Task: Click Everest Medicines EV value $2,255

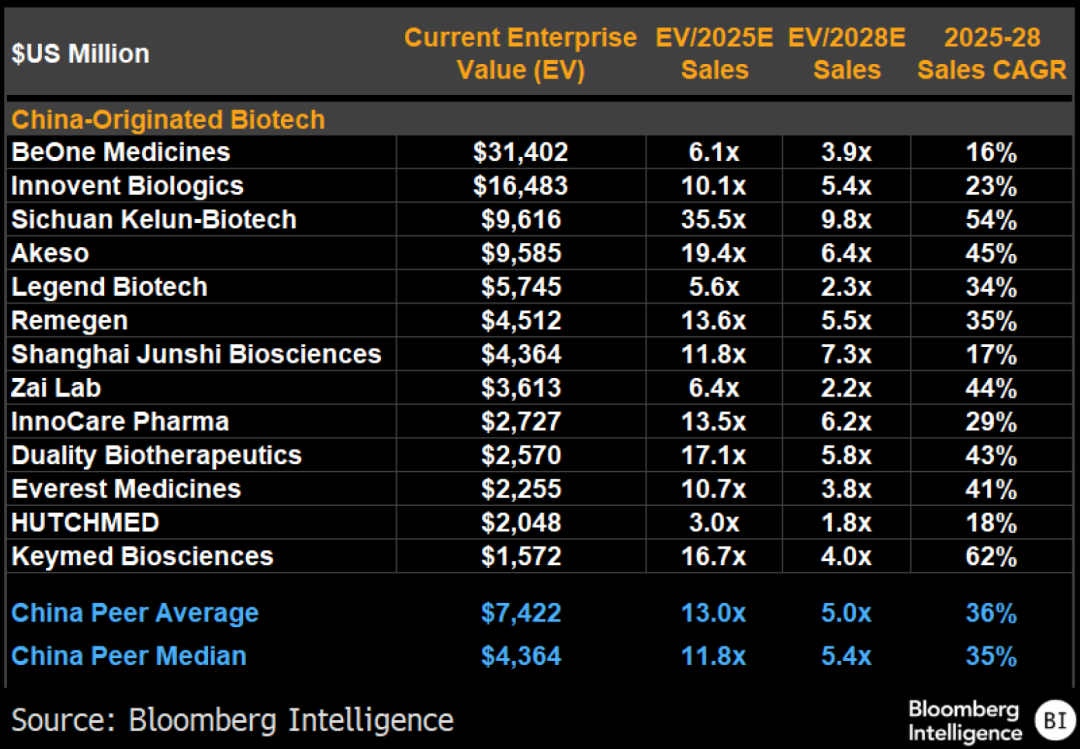Action: [521, 489]
